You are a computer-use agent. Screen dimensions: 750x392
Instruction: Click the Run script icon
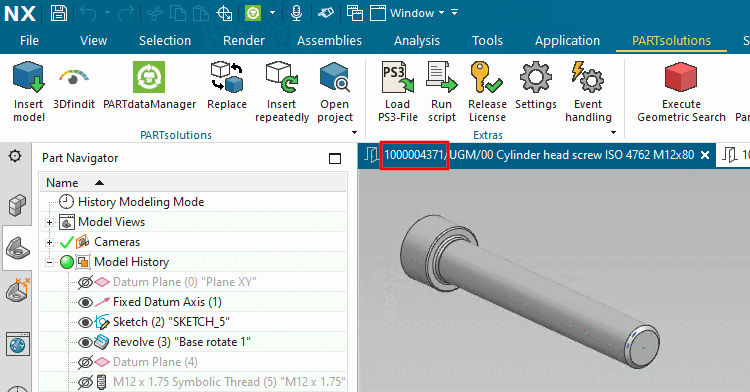[x=441, y=77]
